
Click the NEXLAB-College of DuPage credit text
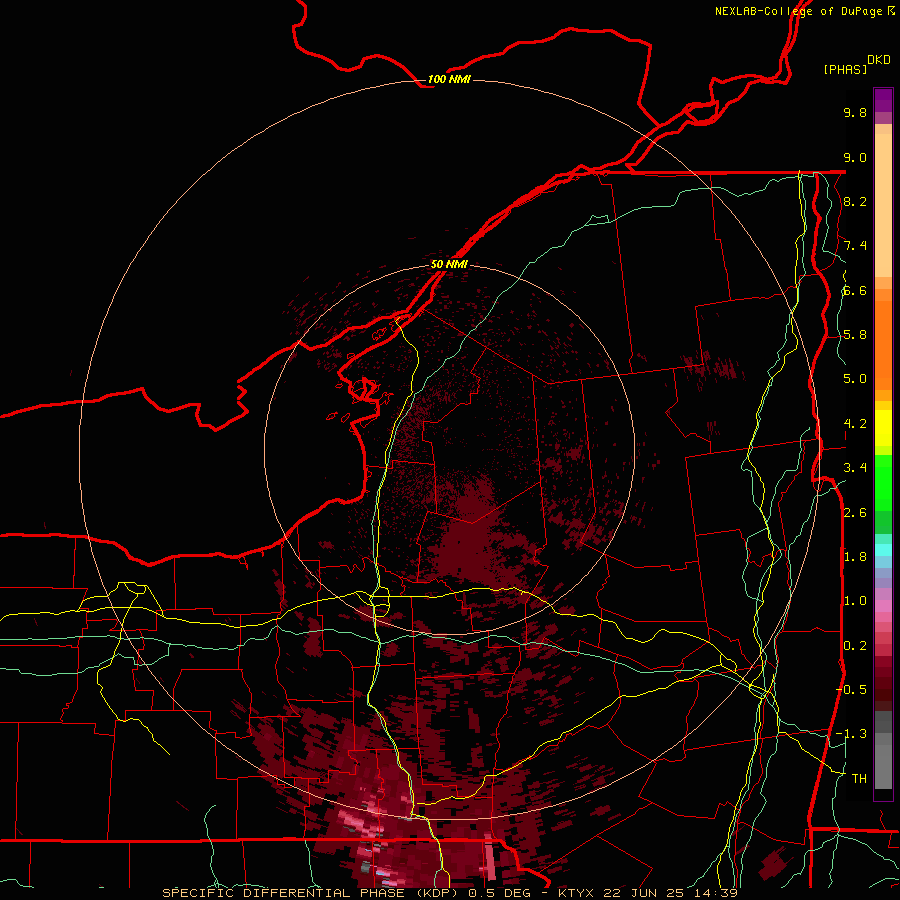pyautogui.click(x=800, y=11)
